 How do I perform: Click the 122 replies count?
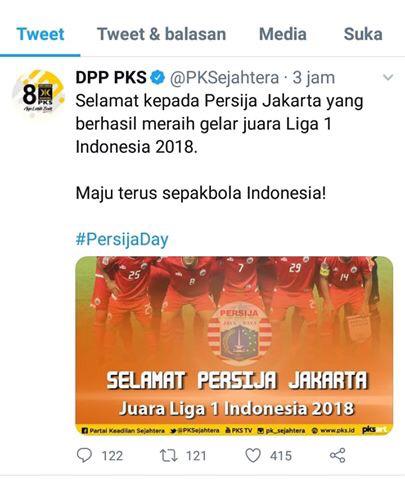(x=112, y=456)
